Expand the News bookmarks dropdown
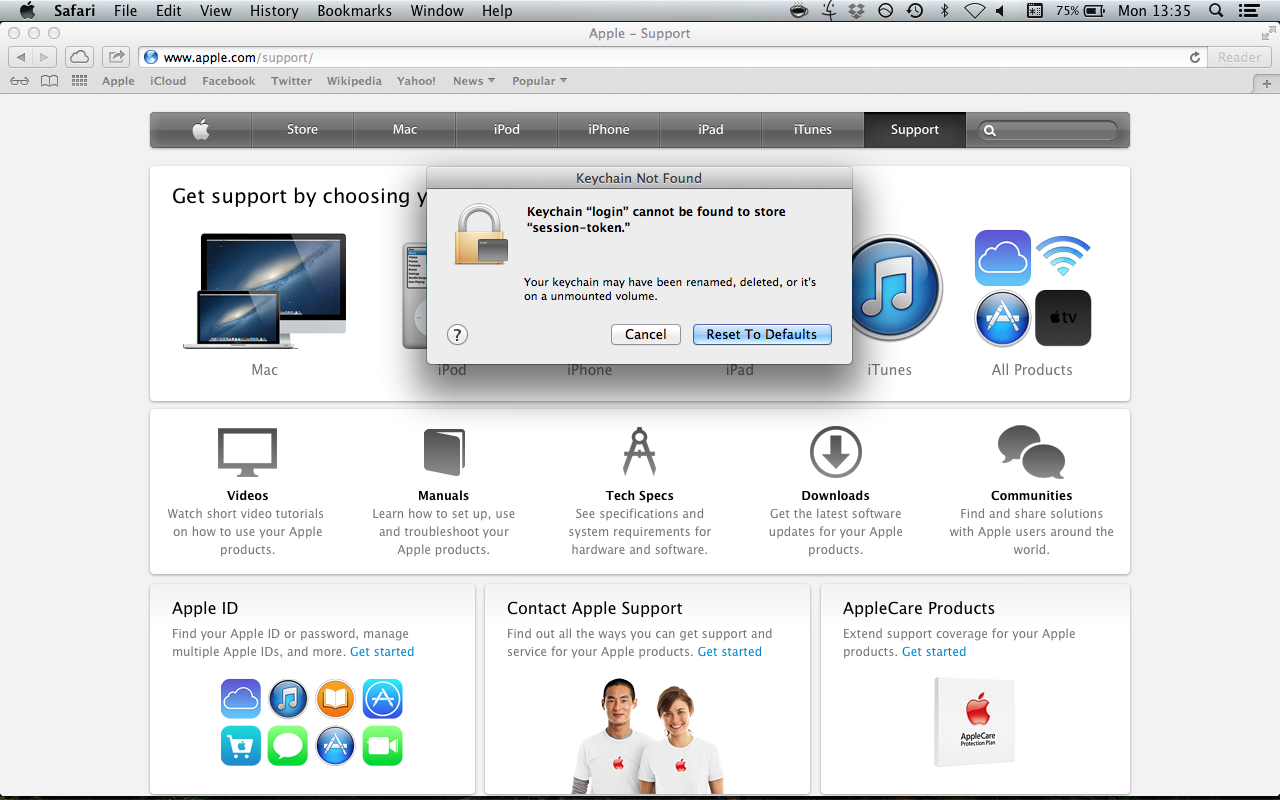Screen dimensions: 1280x800 pos(473,80)
